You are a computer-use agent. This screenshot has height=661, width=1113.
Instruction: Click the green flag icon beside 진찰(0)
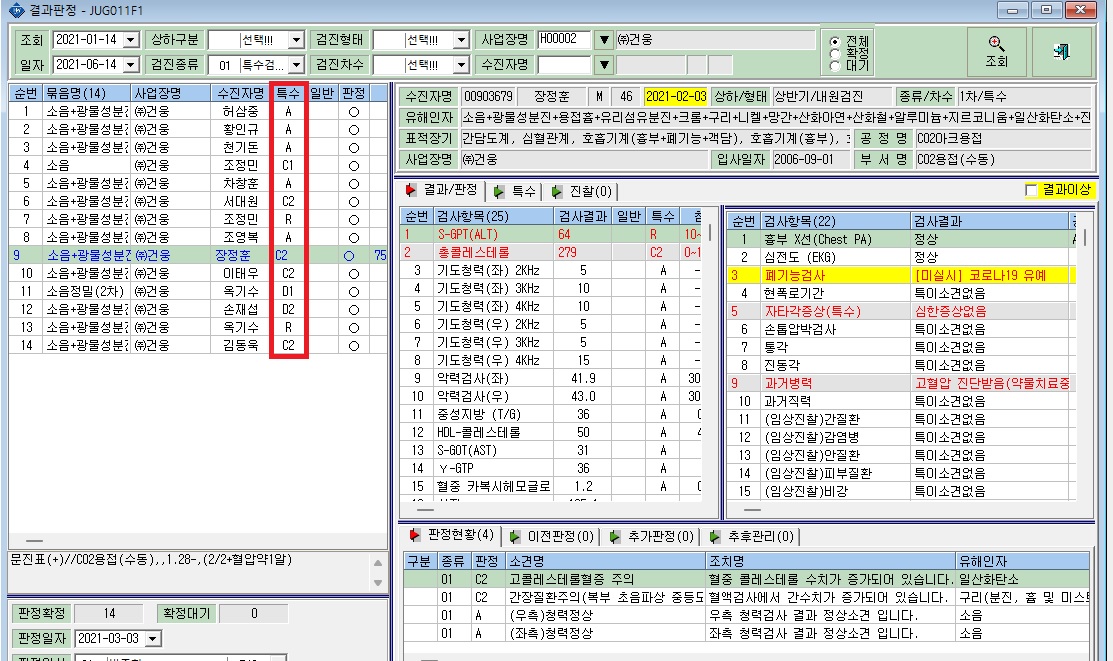click(x=557, y=191)
